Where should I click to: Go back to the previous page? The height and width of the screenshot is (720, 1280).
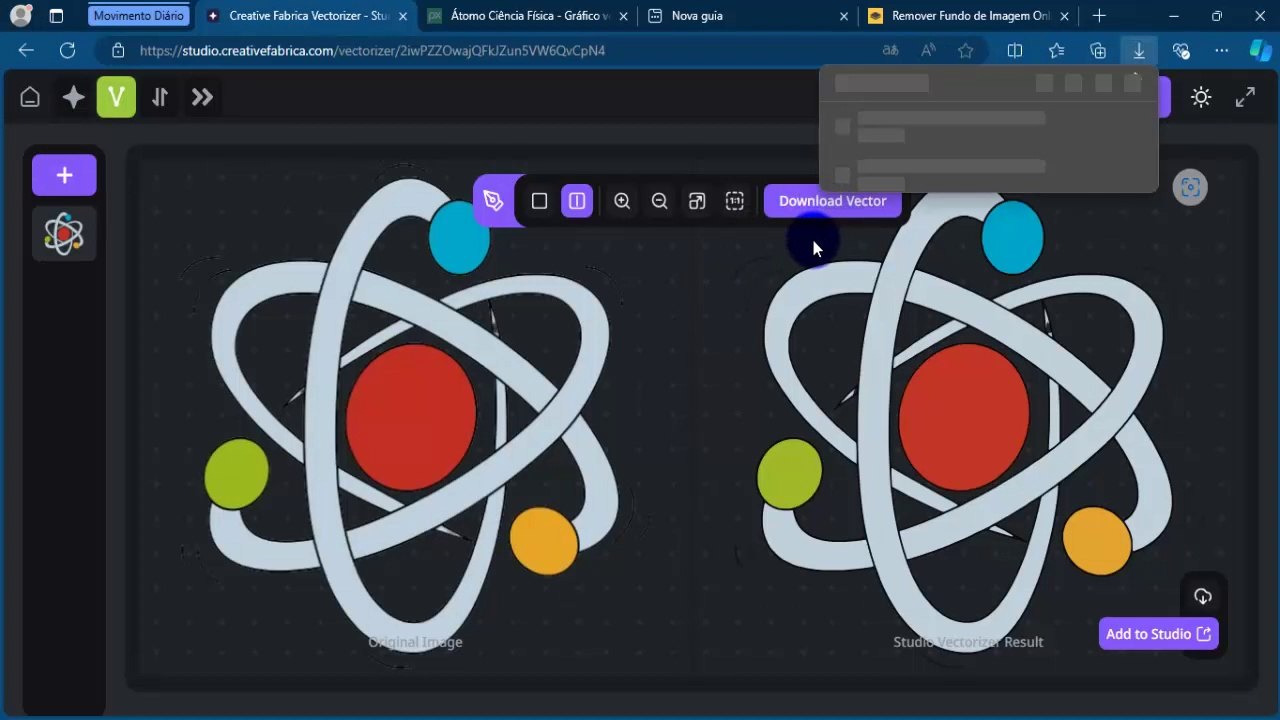click(x=26, y=51)
